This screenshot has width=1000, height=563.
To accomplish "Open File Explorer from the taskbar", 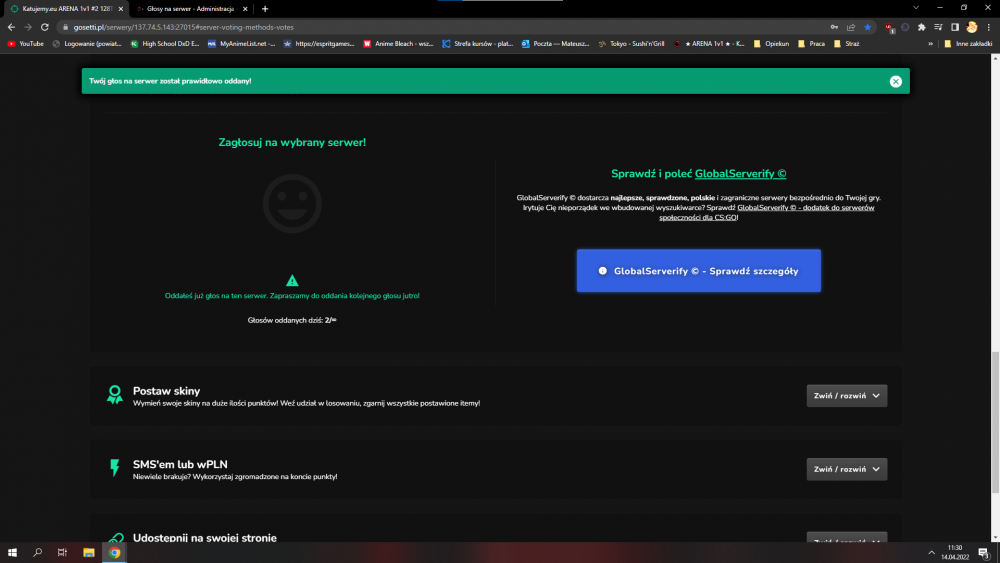I will coord(89,552).
